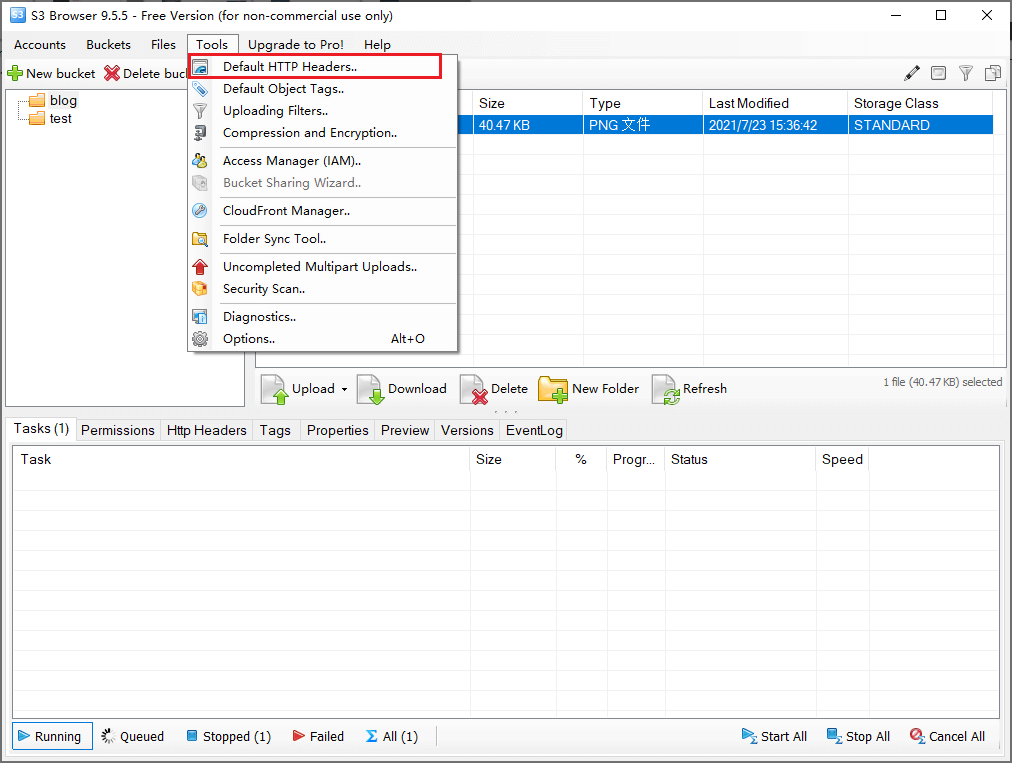
Task: Click the Uploading Filters funnel icon
Action: 200,111
